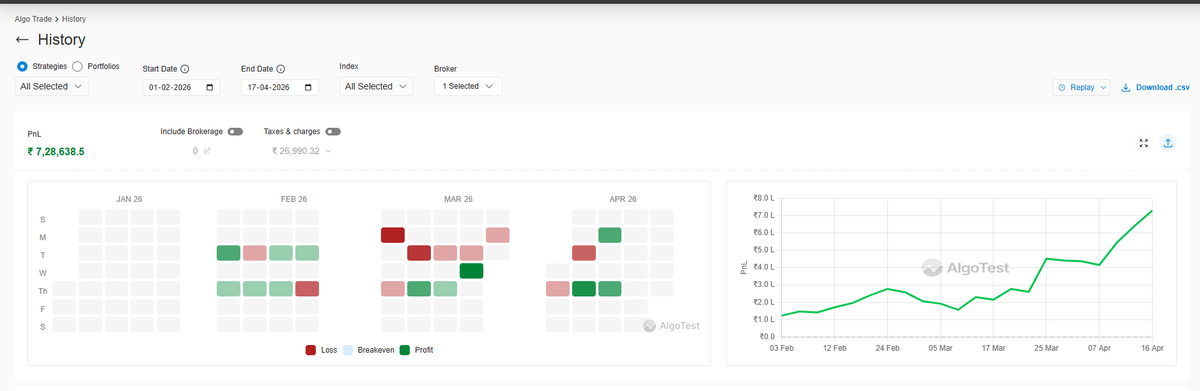Click the PnL value ₹ 7,28,638.5

(56, 151)
